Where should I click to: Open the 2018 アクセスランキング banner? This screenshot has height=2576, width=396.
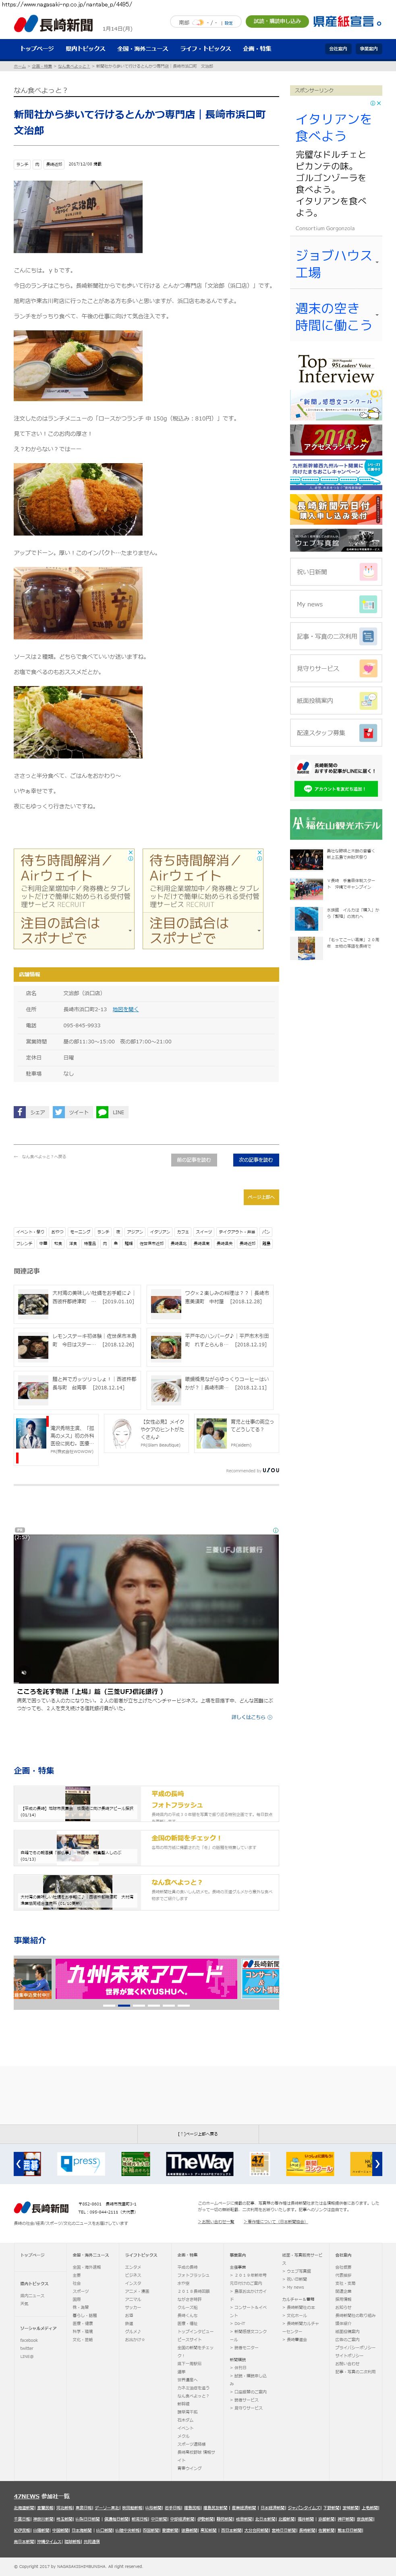pyautogui.click(x=336, y=440)
